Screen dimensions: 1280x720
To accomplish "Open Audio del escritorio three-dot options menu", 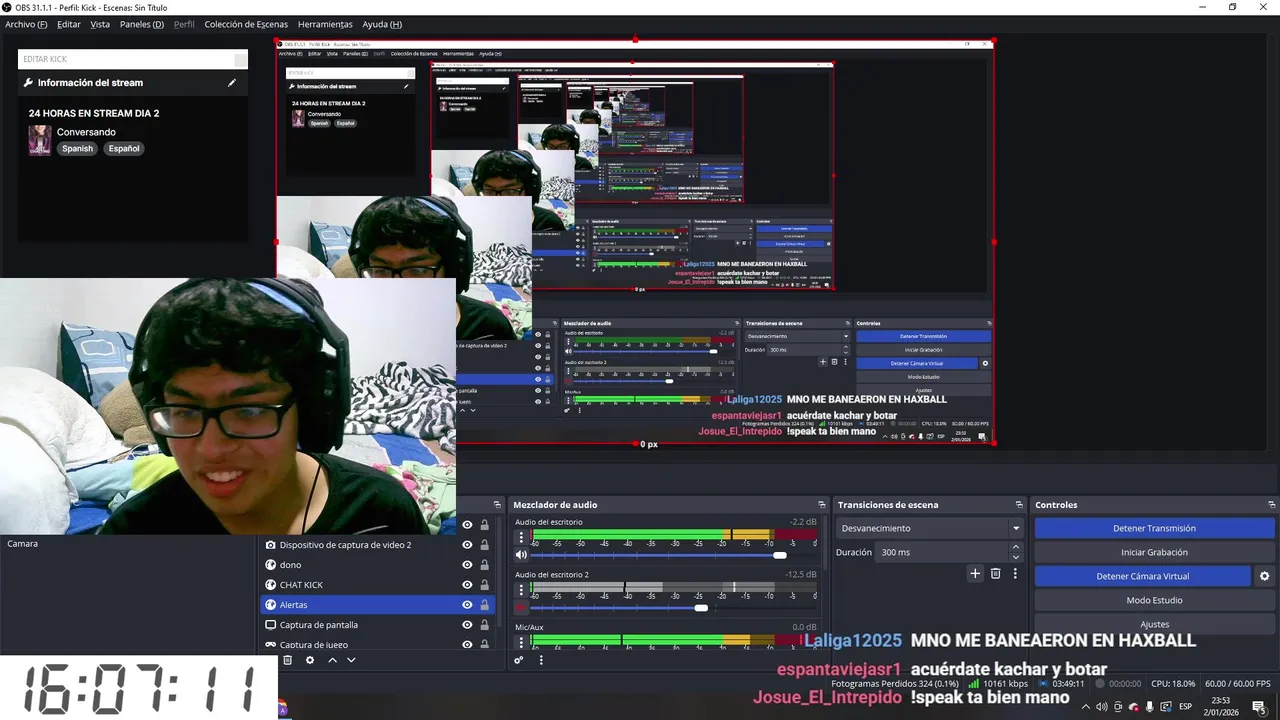I will click(x=521, y=538).
